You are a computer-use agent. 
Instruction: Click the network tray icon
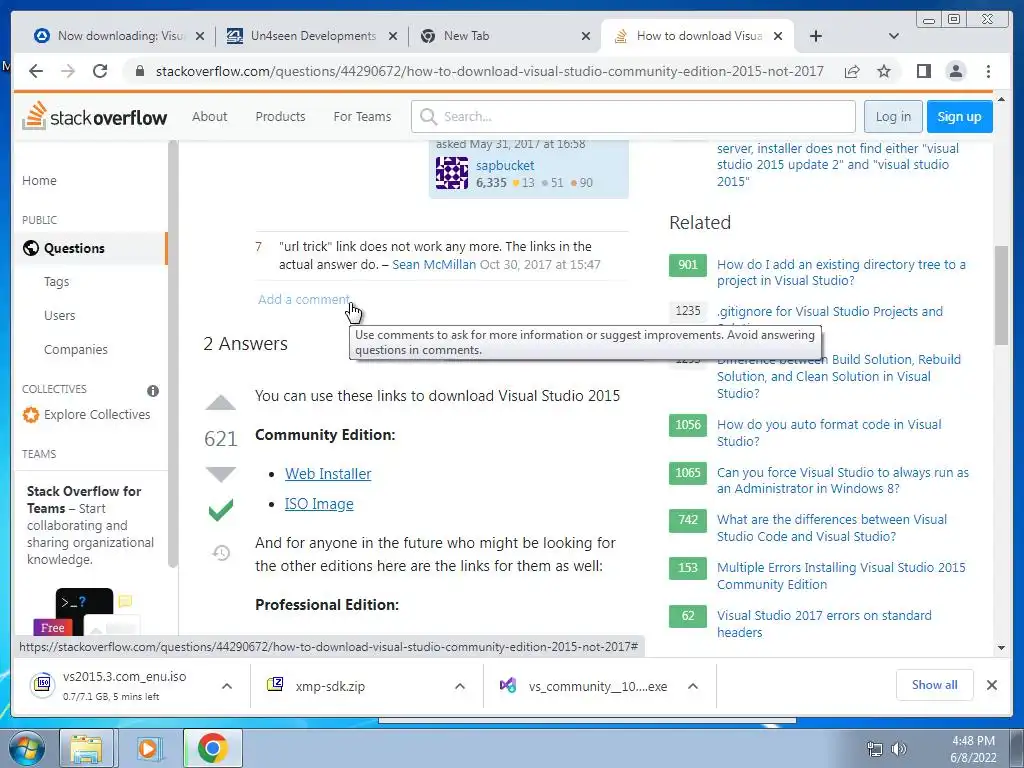pos(874,749)
